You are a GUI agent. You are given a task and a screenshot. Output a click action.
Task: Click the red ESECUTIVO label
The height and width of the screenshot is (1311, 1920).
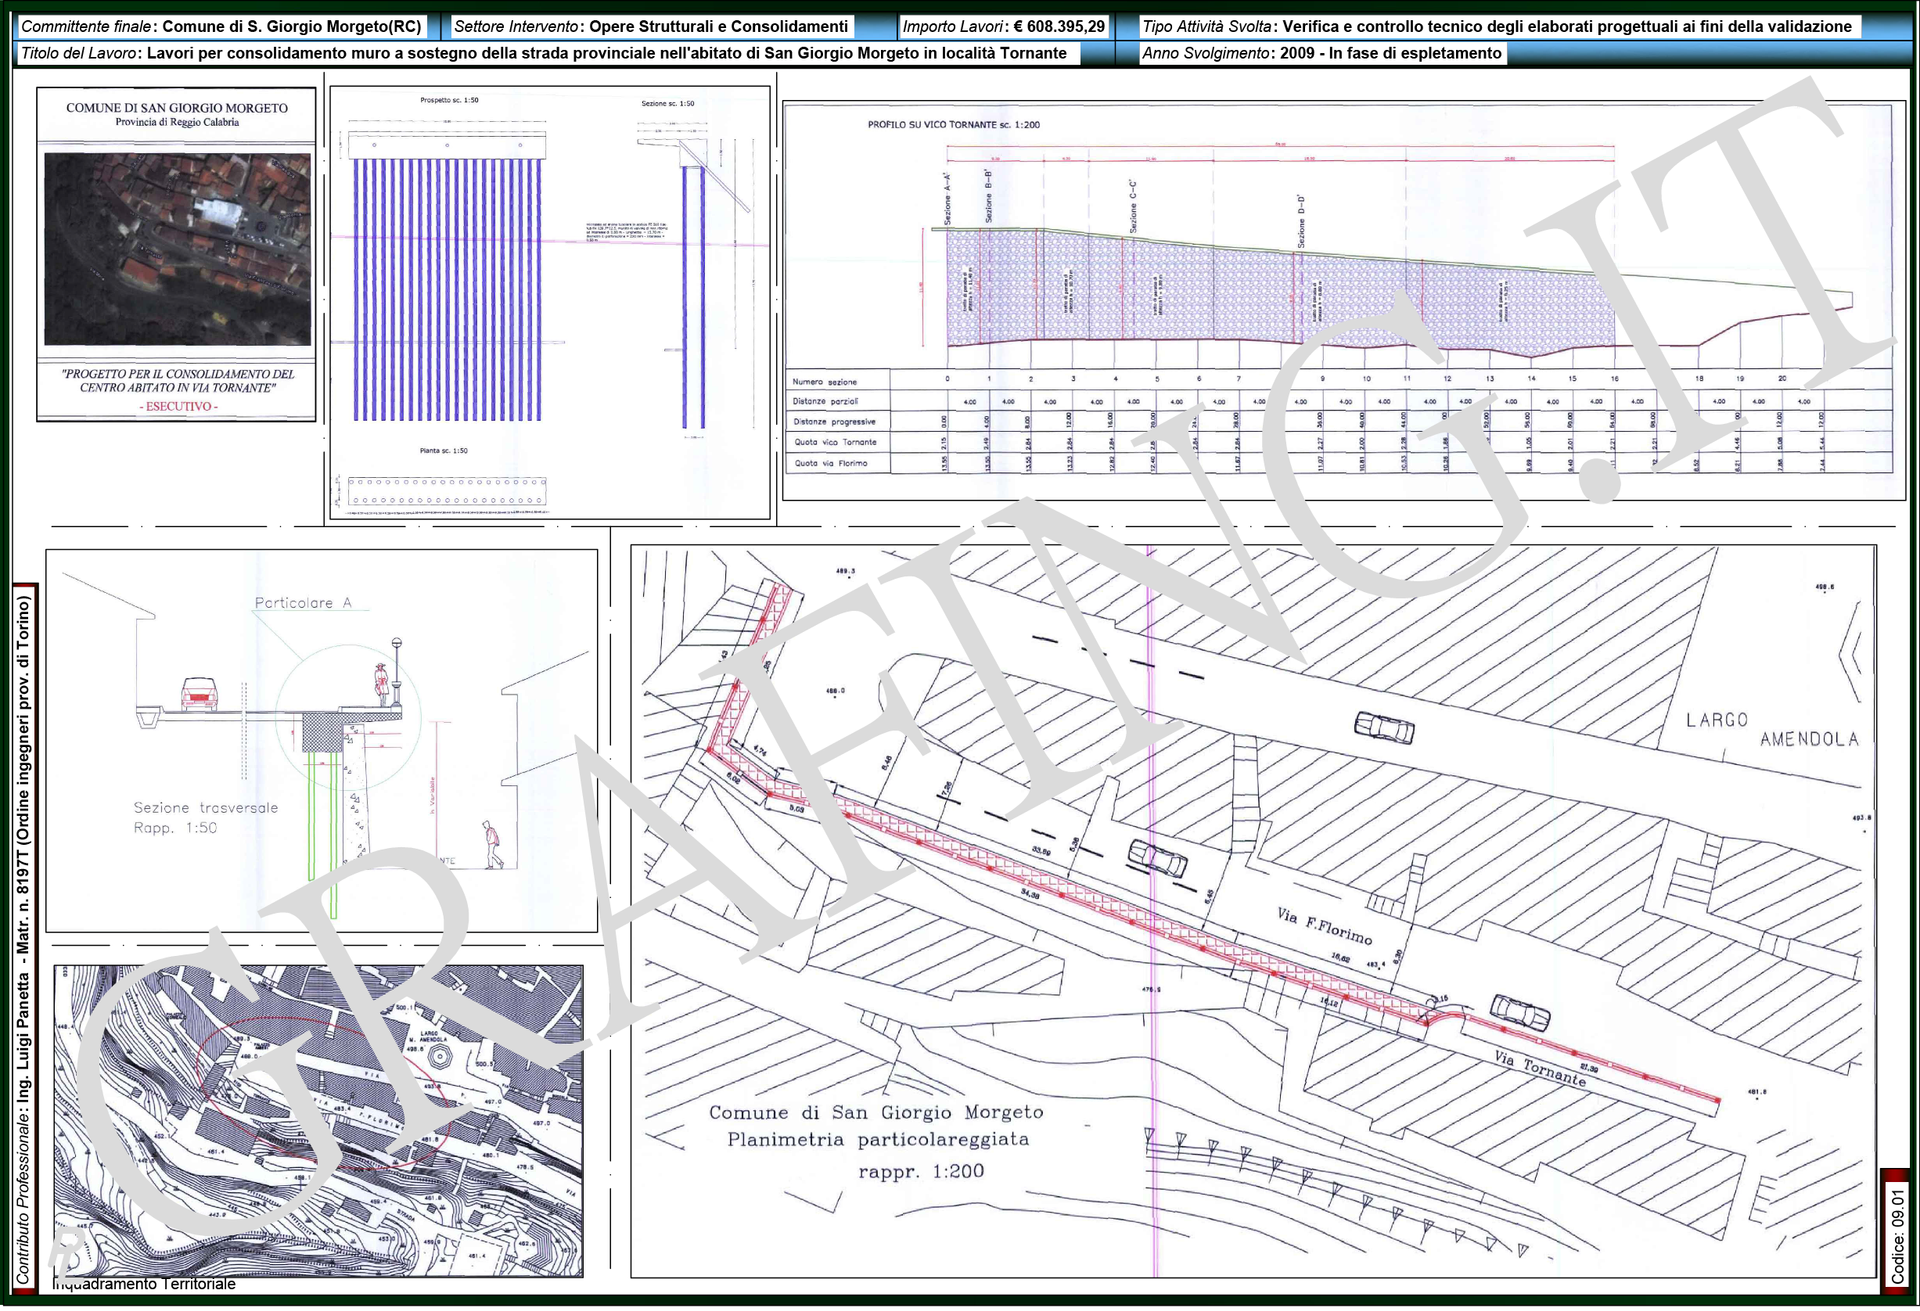[178, 407]
